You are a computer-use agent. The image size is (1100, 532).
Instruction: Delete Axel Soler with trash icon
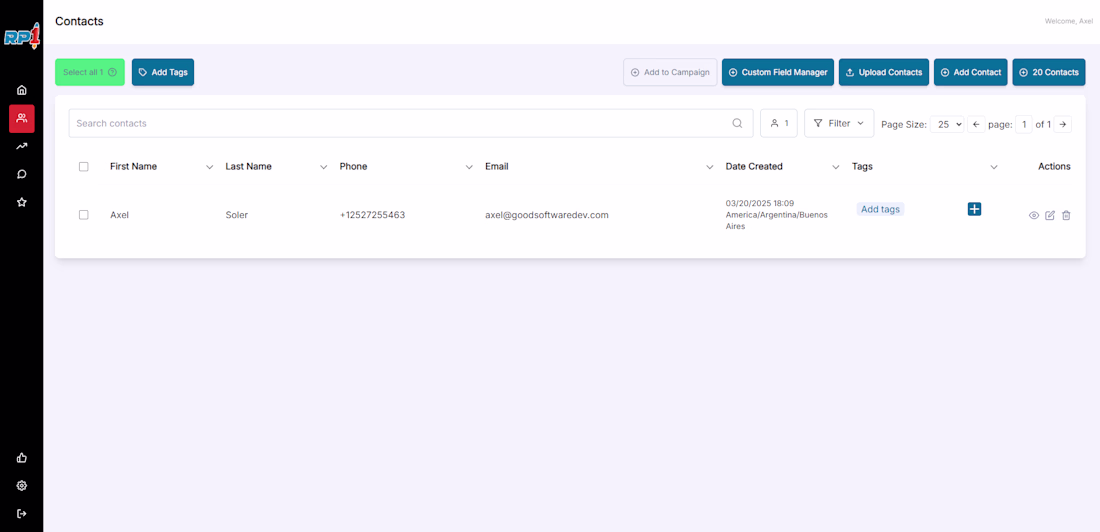coord(1066,215)
